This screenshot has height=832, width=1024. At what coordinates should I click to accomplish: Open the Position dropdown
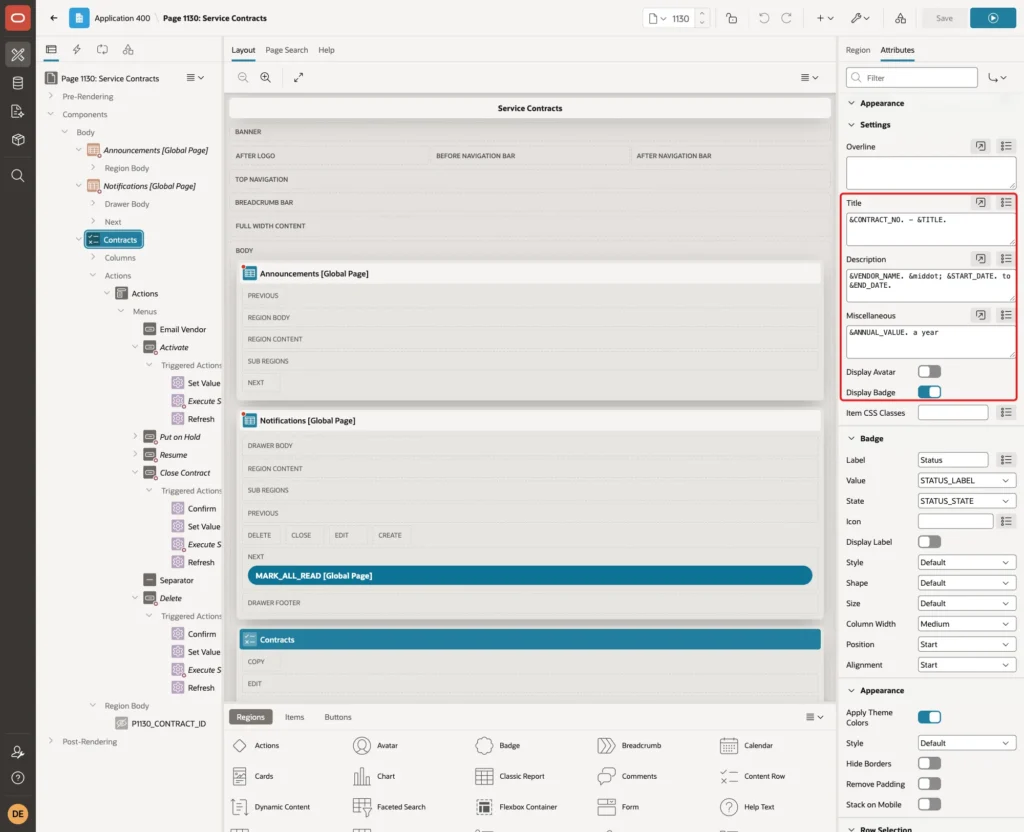967,644
